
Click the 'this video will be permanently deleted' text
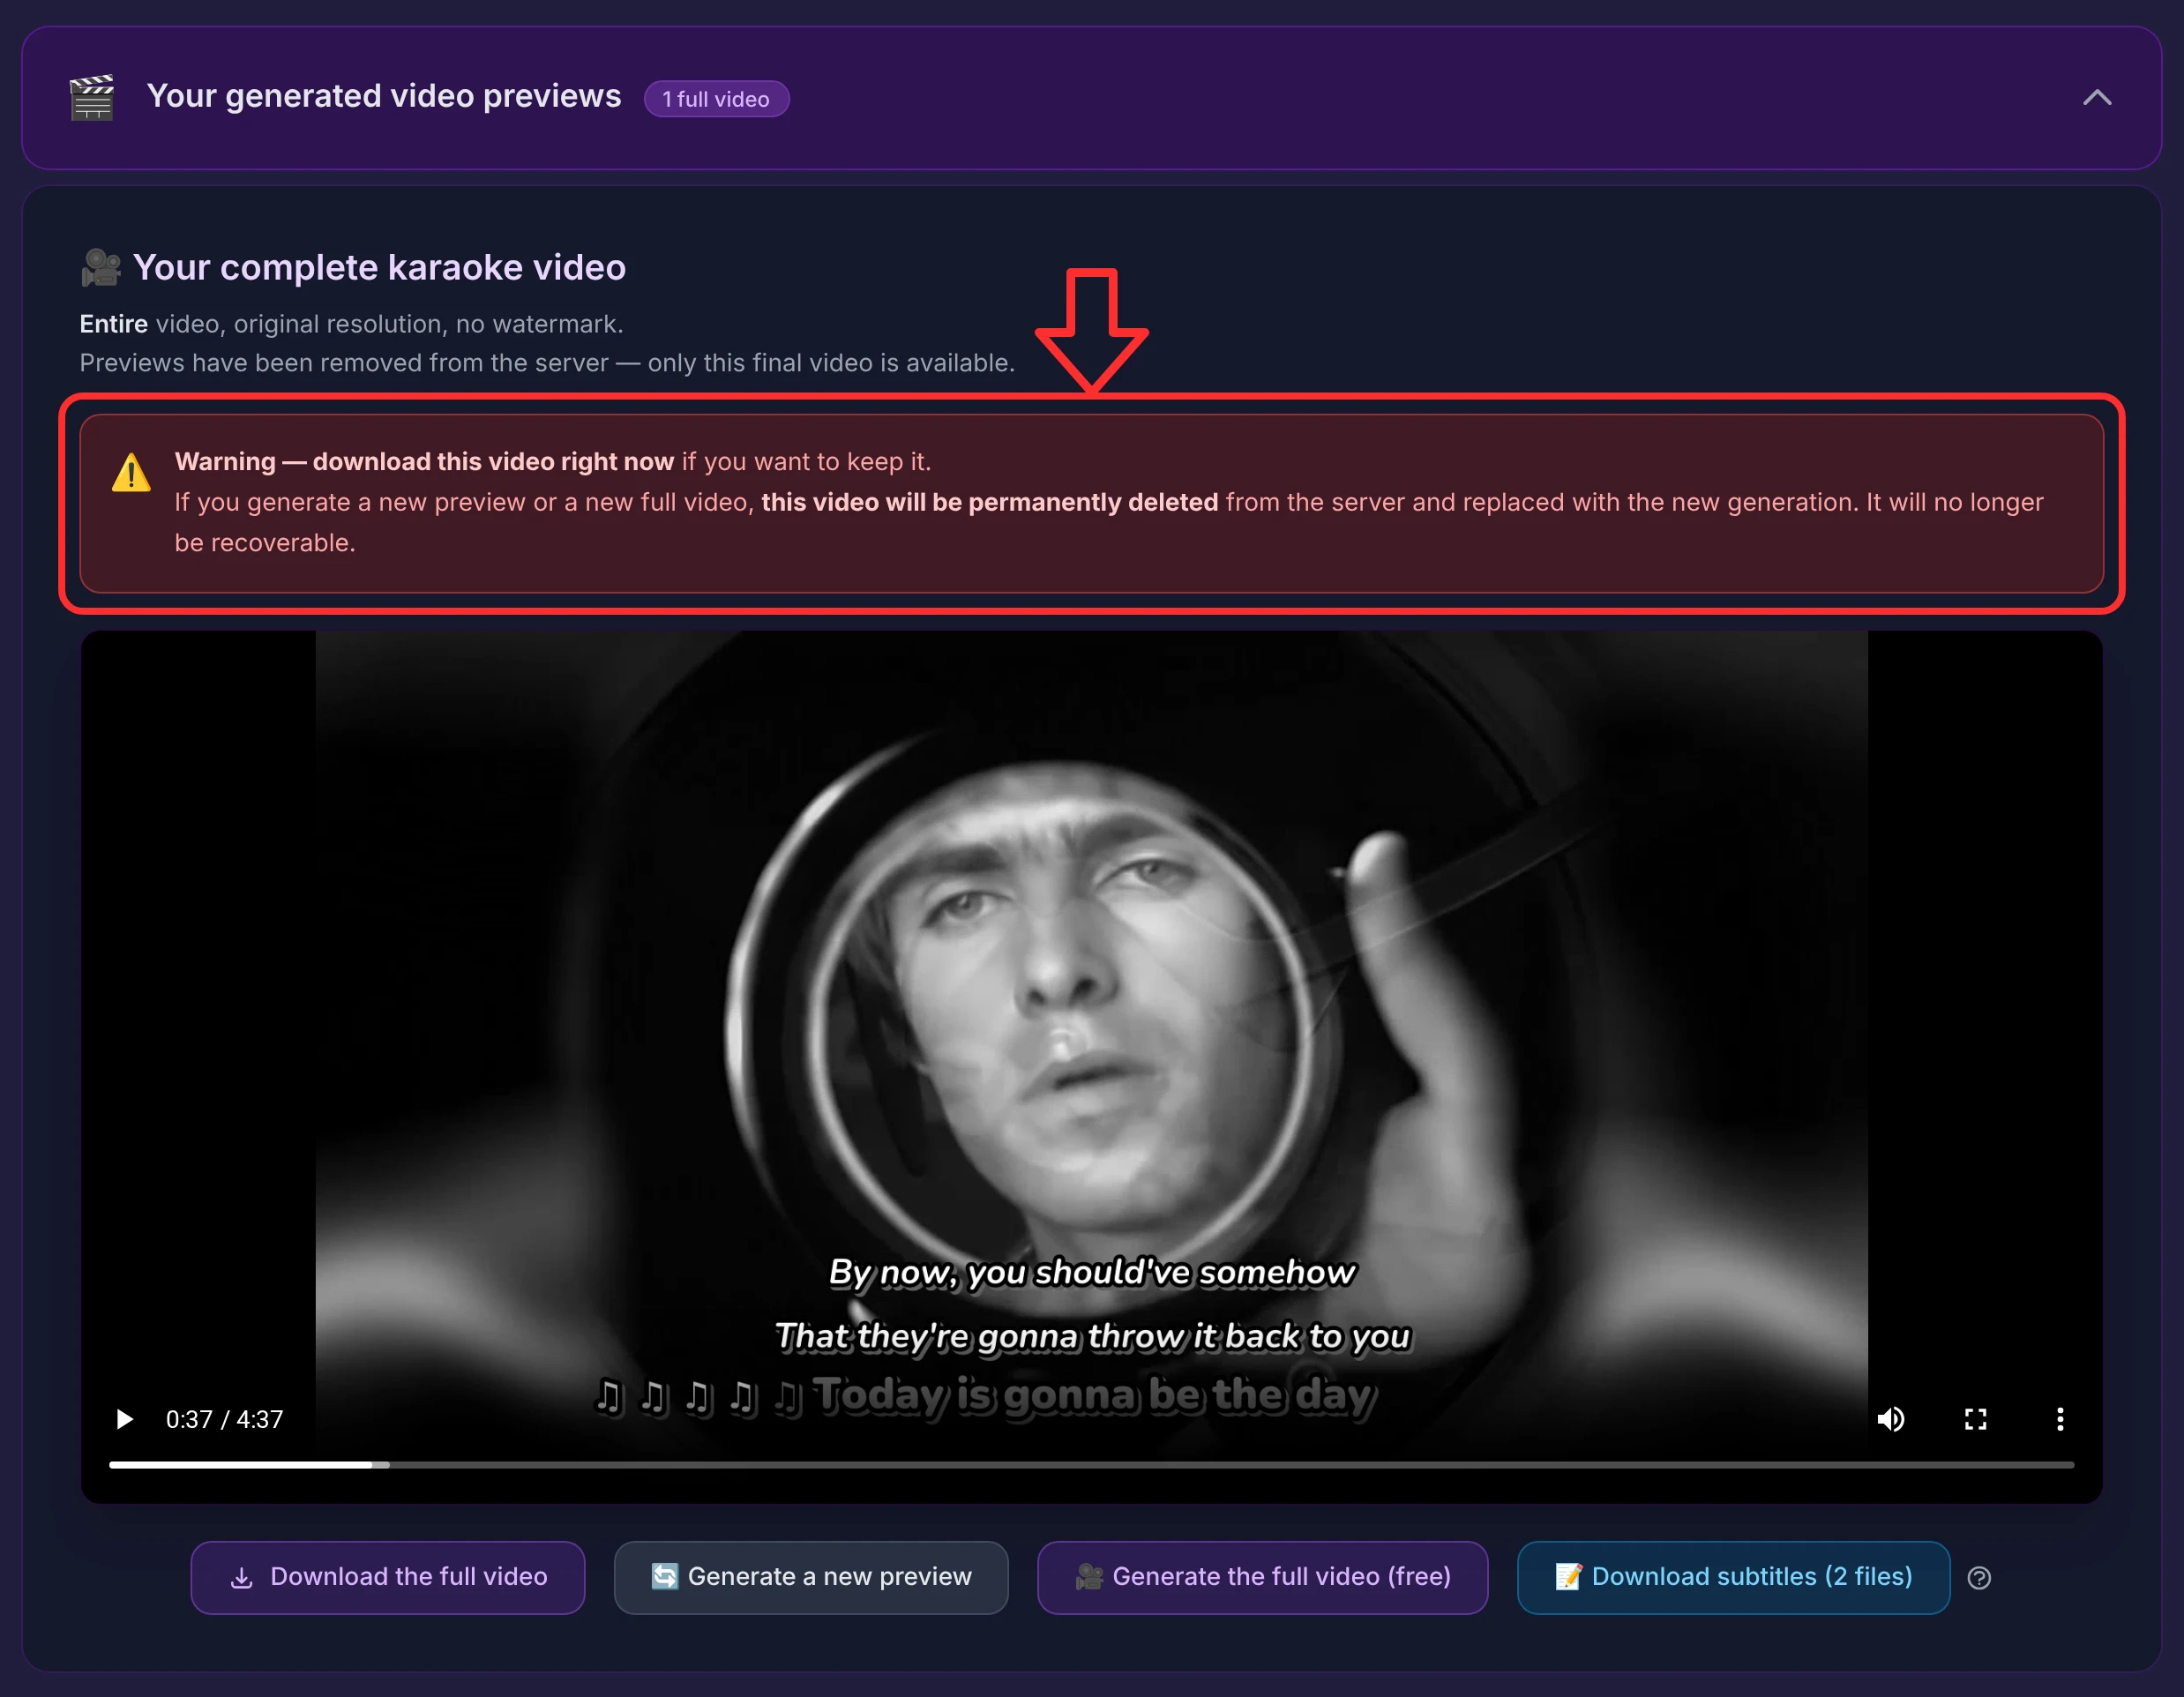(x=990, y=502)
